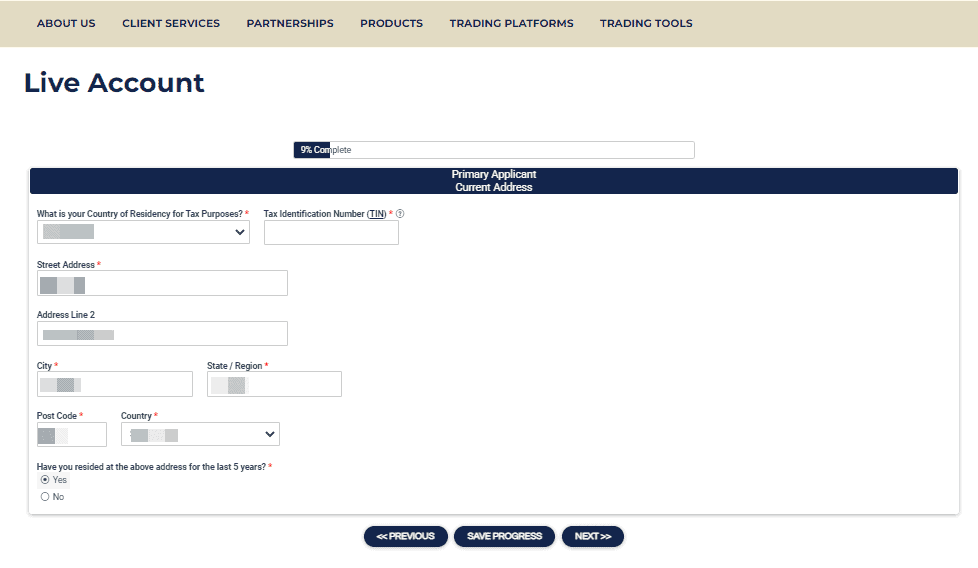Open Country of Residency for Tax dropdown

tap(143, 232)
